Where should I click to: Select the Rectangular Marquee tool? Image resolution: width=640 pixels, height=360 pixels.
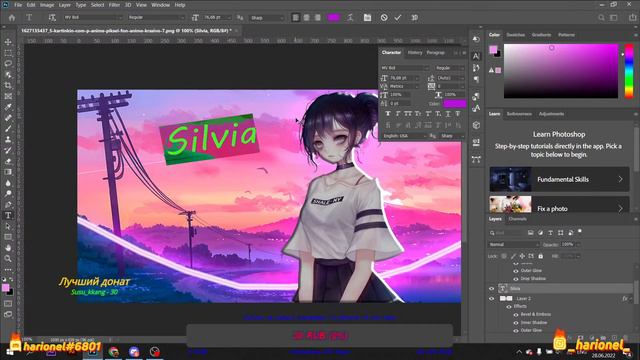(8, 53)
